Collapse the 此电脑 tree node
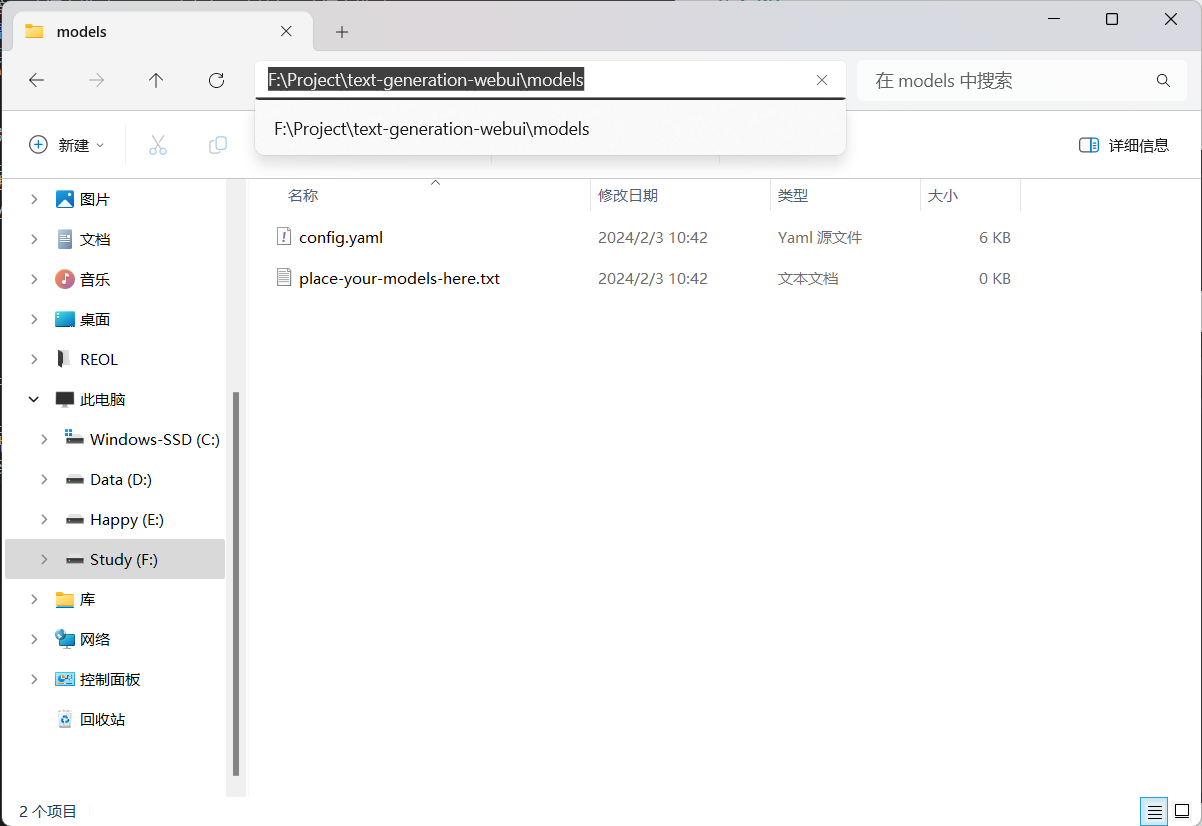 [34, 400]
